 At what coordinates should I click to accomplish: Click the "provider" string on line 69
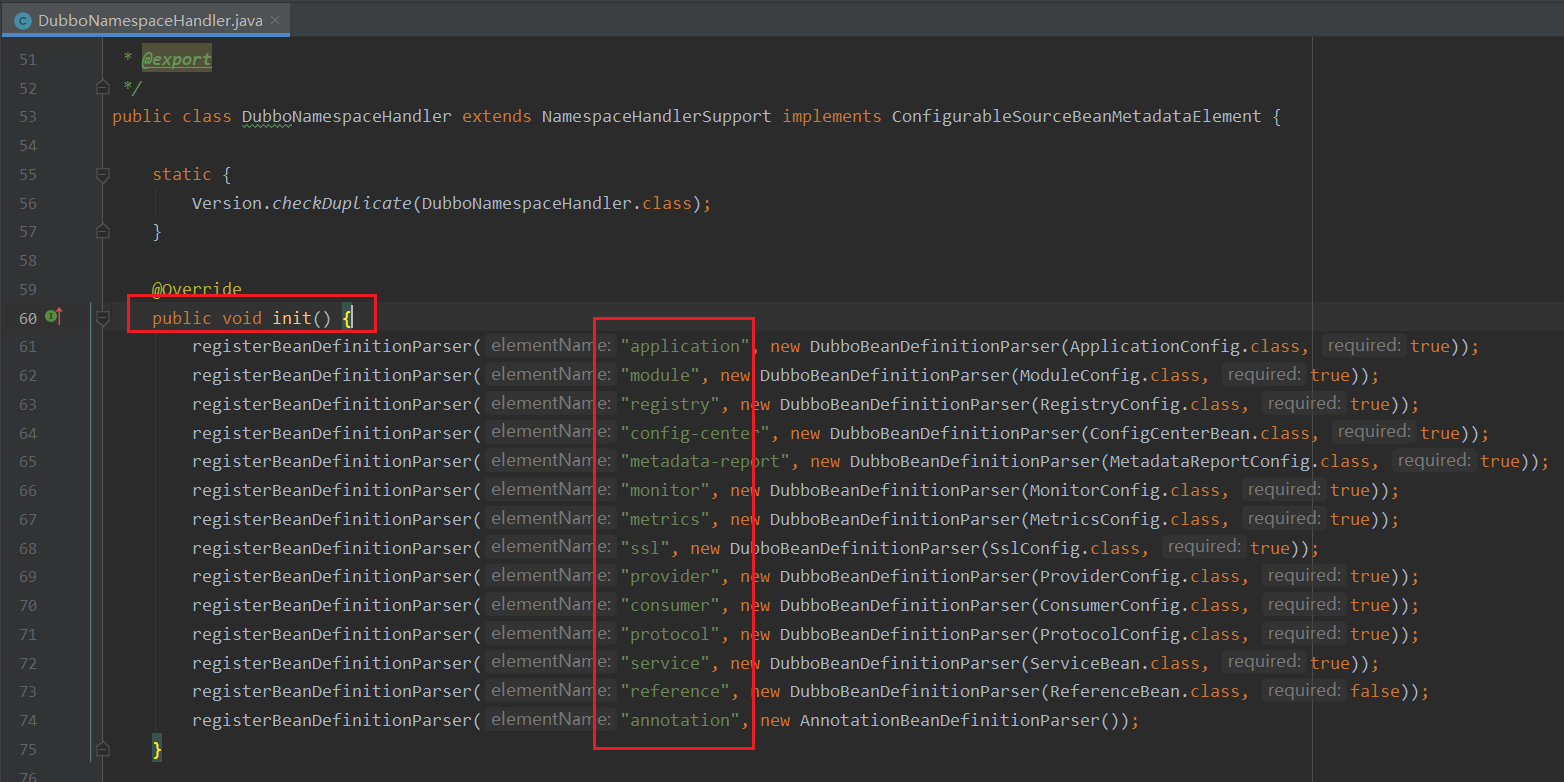(x=670, y=576)
